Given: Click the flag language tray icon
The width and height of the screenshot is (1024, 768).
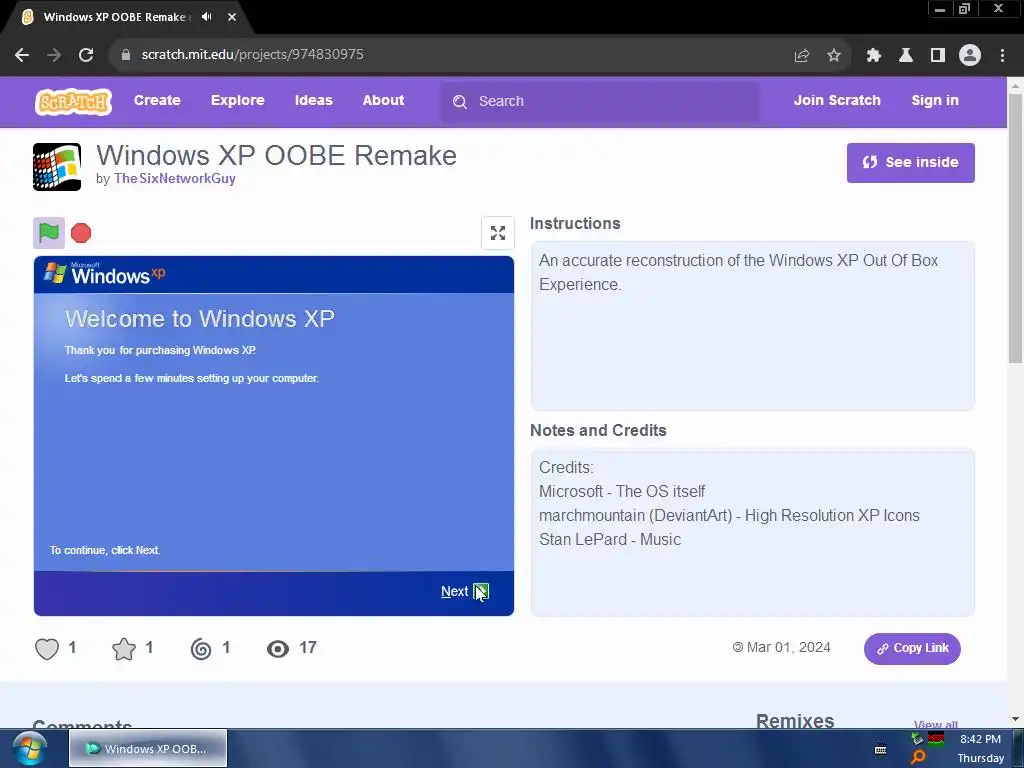Looking at the screenshot, I should (936, 739).
